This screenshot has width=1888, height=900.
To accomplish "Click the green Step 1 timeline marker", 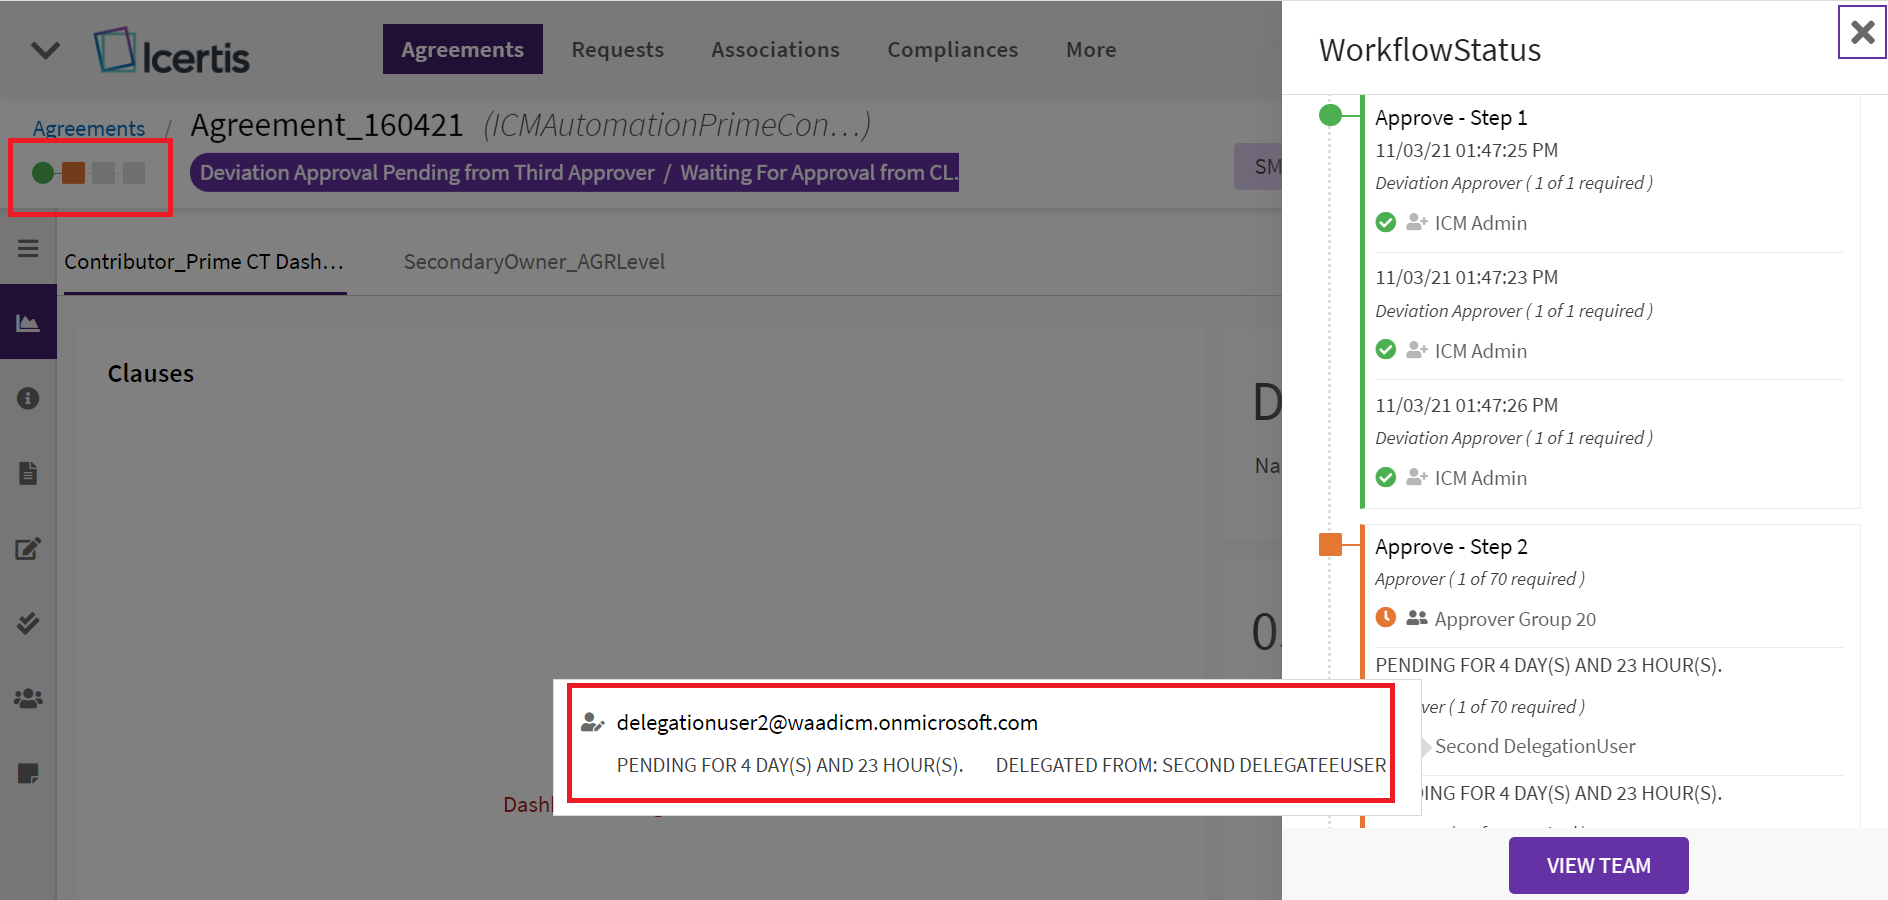I will coord(1330,116).
